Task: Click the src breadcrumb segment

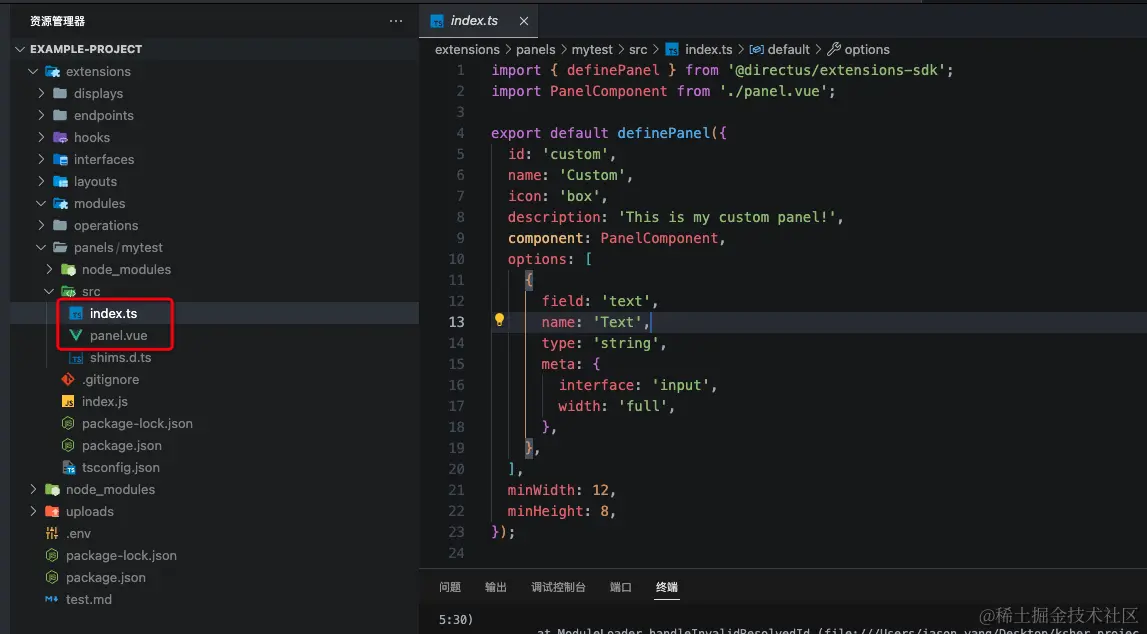Action: (638, 50)
